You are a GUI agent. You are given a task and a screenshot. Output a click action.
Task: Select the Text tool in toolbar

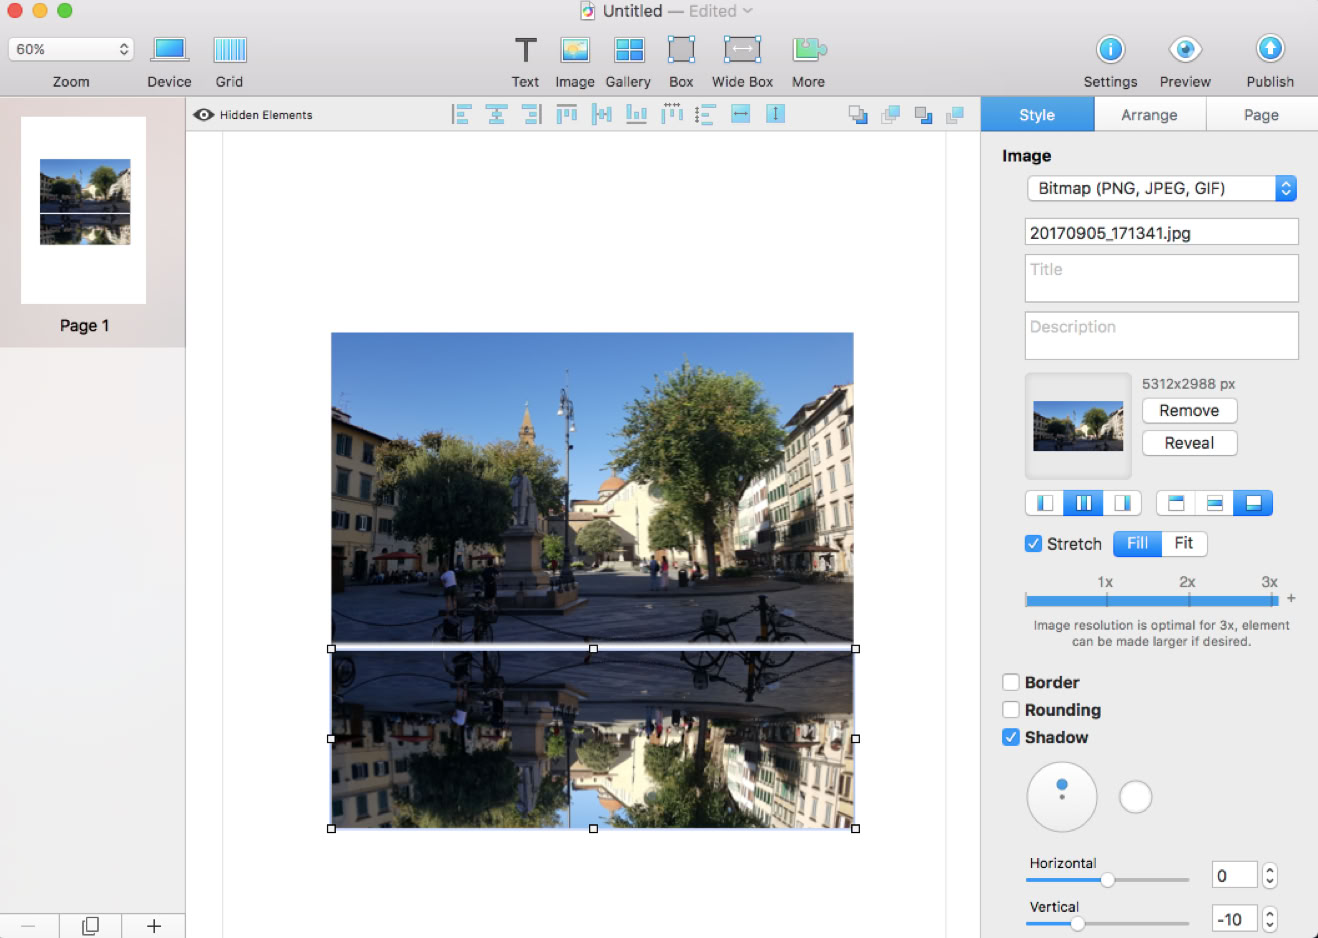525,50
